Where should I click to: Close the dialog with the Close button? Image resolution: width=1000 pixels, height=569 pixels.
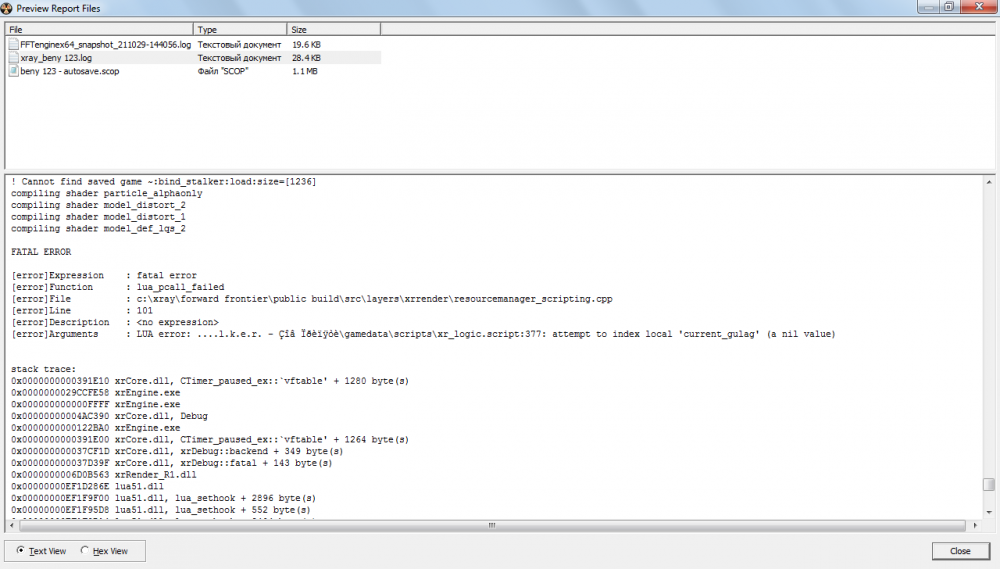pyautogui.click(x=960, y=551)
